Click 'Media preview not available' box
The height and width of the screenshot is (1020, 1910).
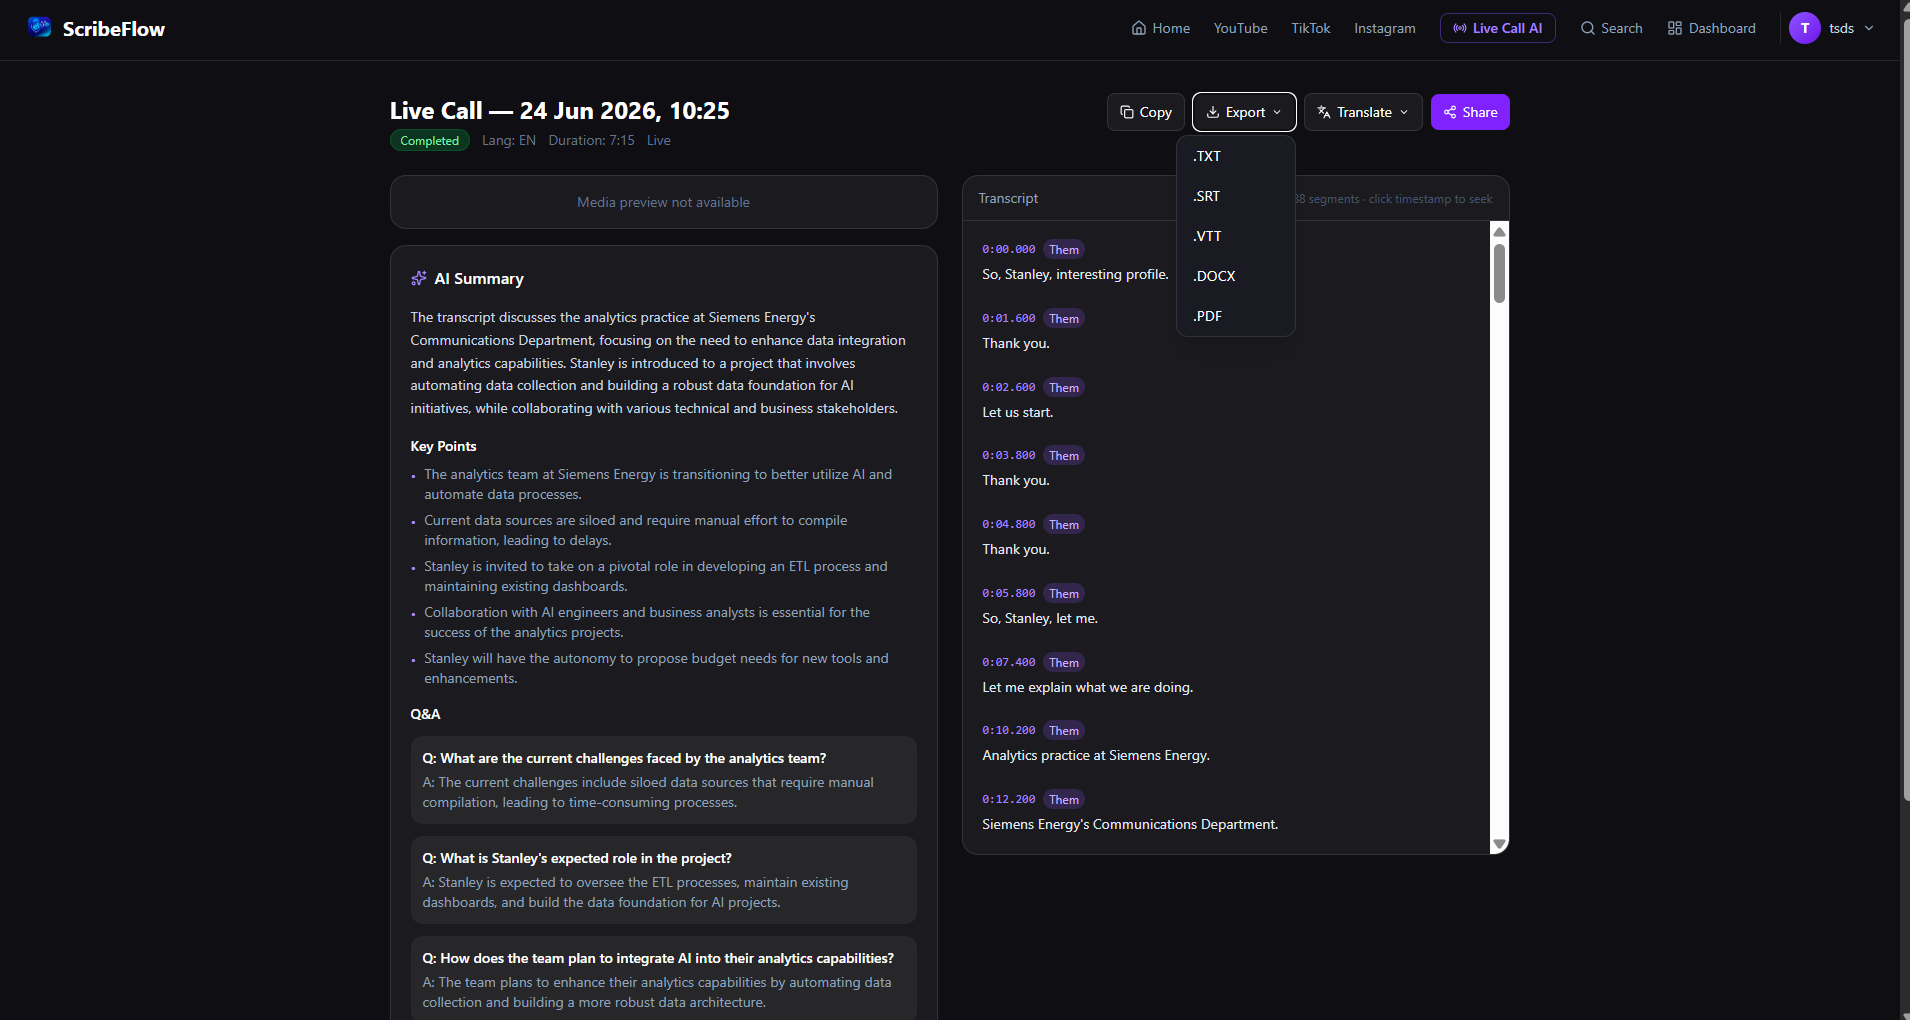663,202
